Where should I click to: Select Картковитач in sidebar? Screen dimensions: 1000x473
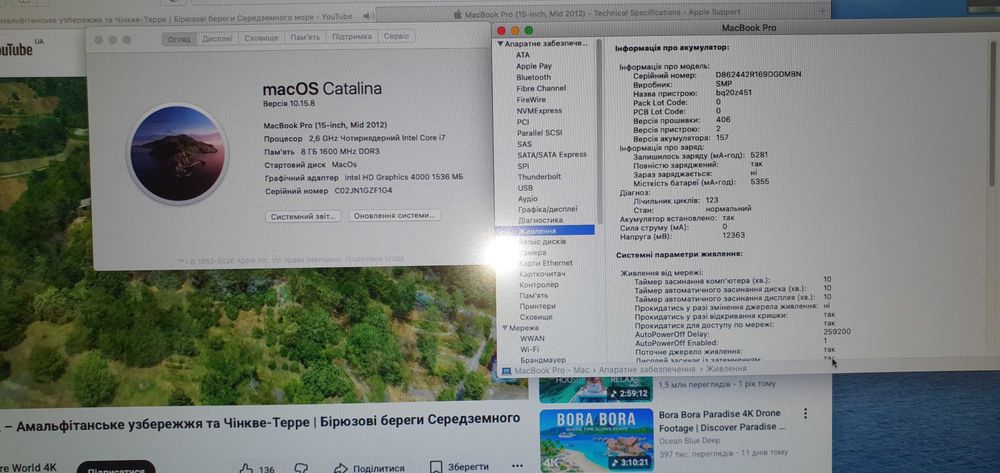click(x=543, y=273)
